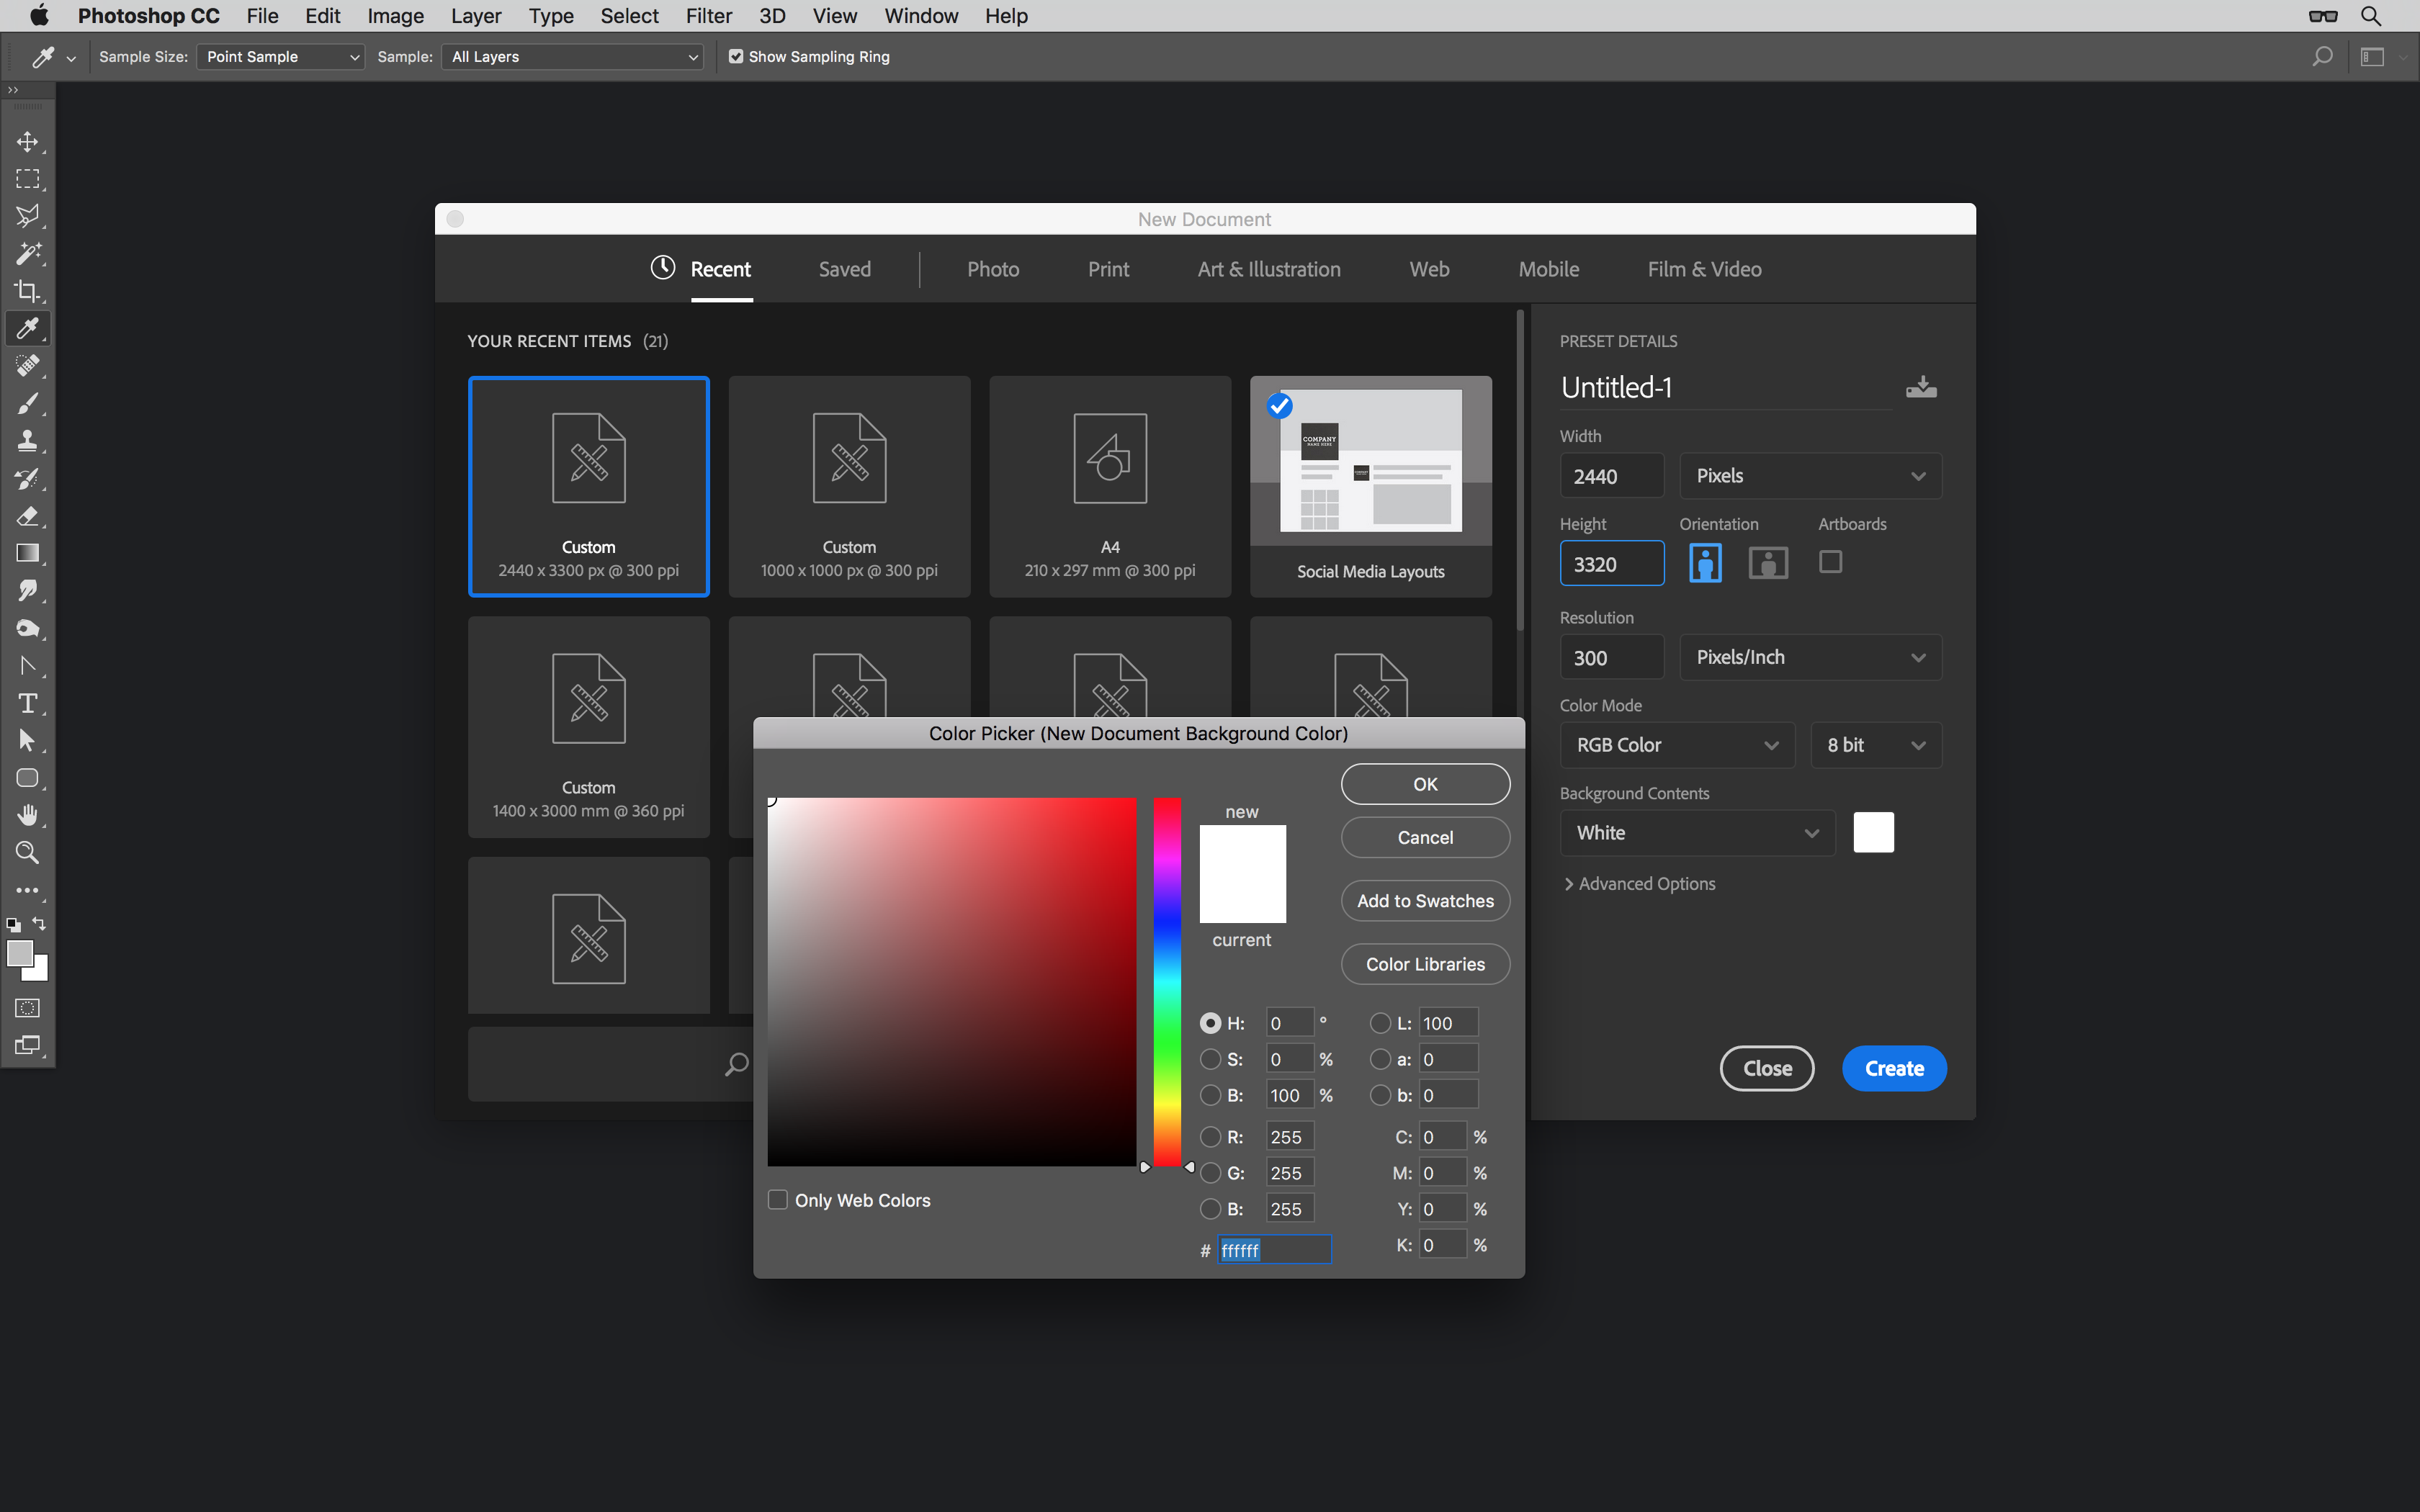Select the Brush tool
The image size is (2420, 1512).
click(x=27, y=403)
